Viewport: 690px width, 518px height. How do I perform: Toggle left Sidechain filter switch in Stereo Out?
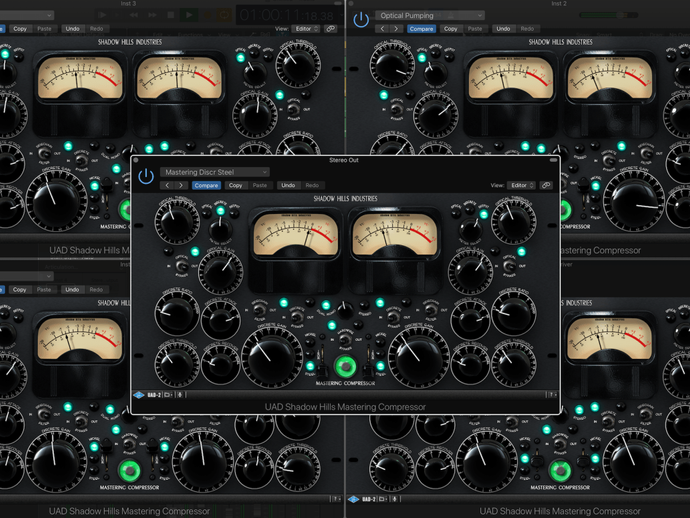260,309
